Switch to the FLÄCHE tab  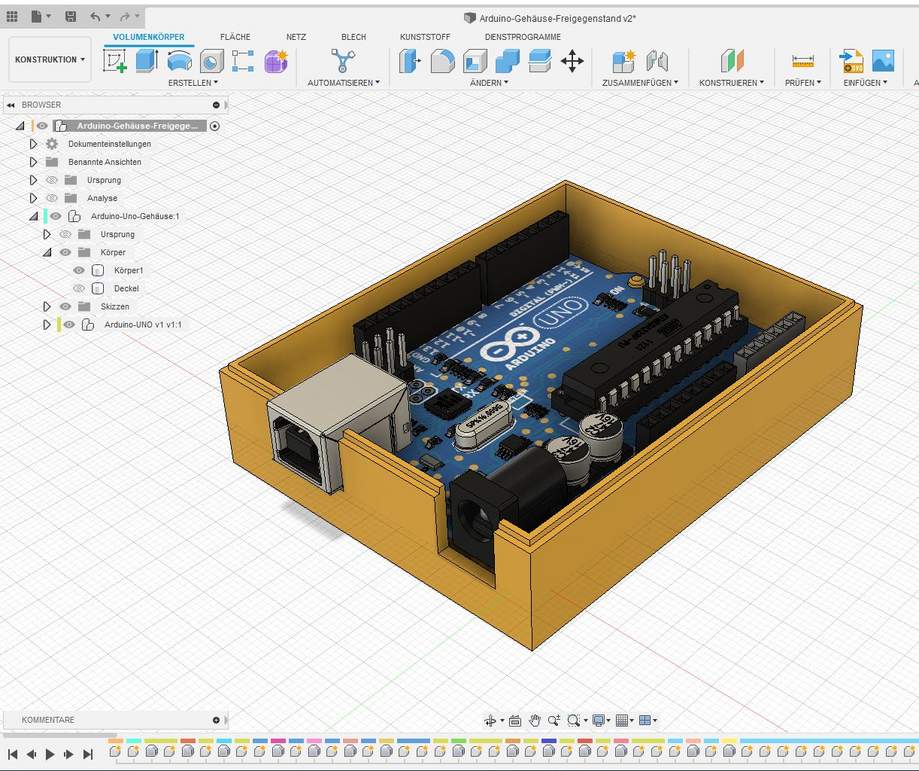pos(236,36)
